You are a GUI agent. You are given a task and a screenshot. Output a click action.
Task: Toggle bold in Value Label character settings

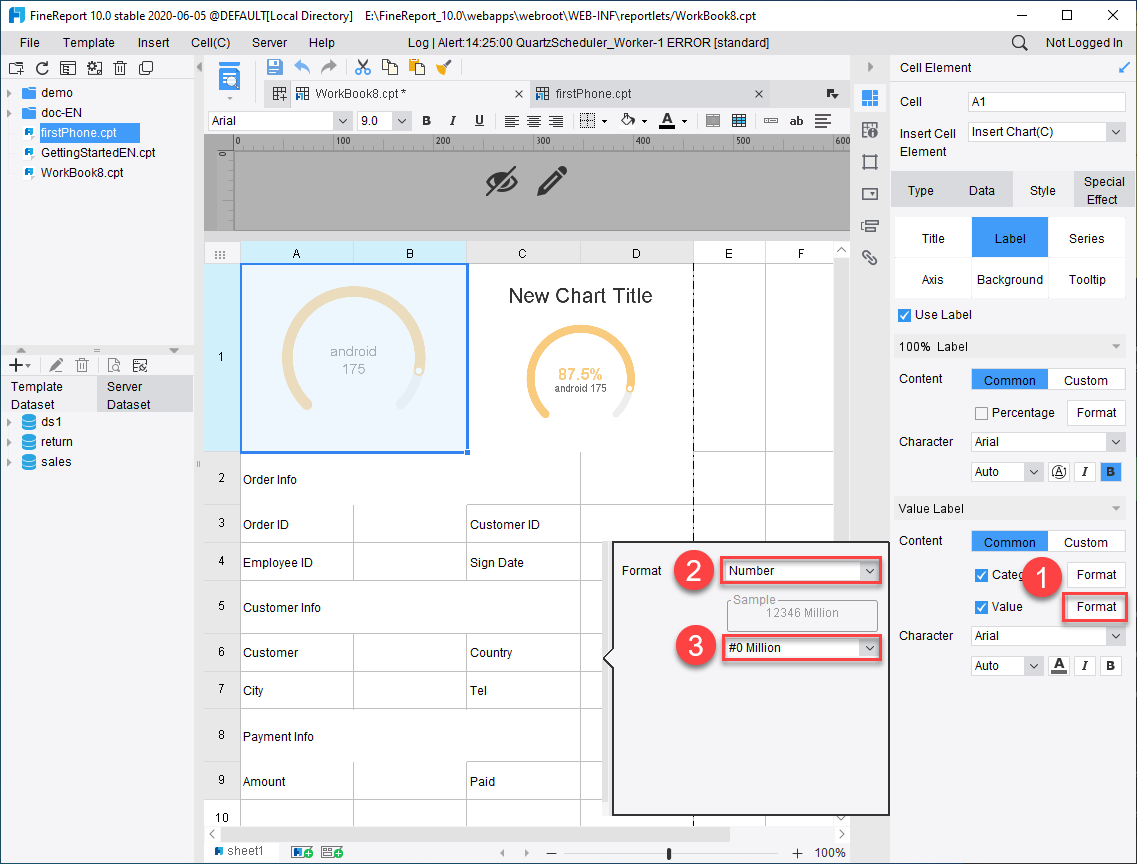click(1110, 666)
